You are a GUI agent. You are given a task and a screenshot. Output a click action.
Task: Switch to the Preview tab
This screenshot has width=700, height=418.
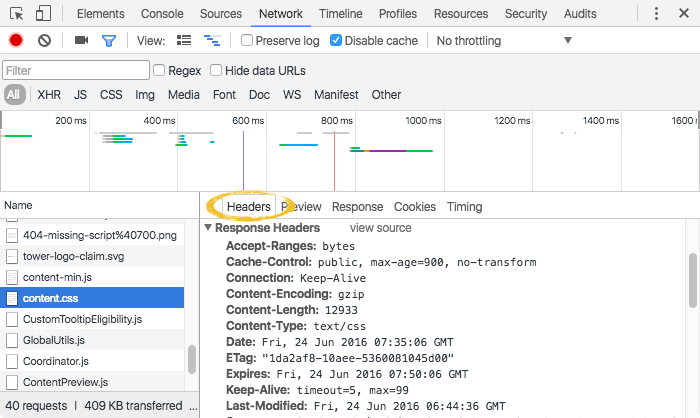[301, 206]
